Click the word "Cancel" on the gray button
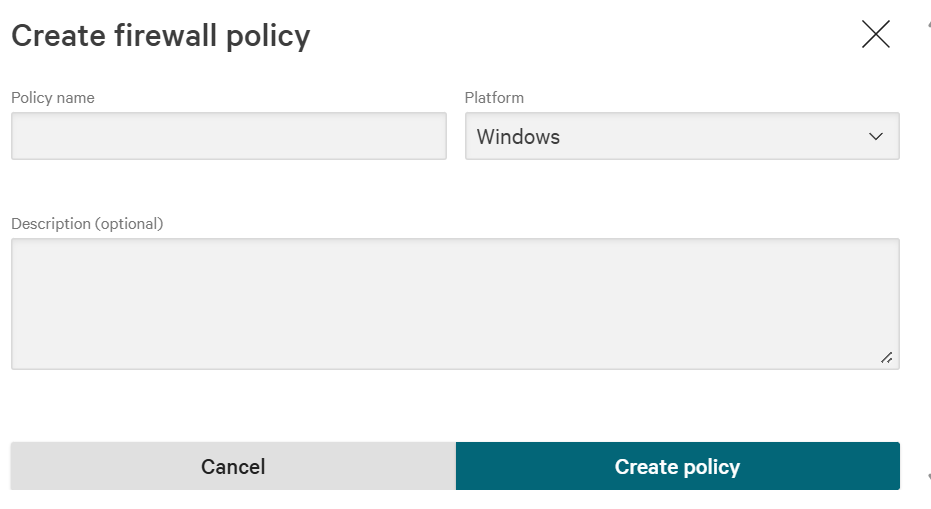This screenshot has width=931, height=509. (233, 467)
